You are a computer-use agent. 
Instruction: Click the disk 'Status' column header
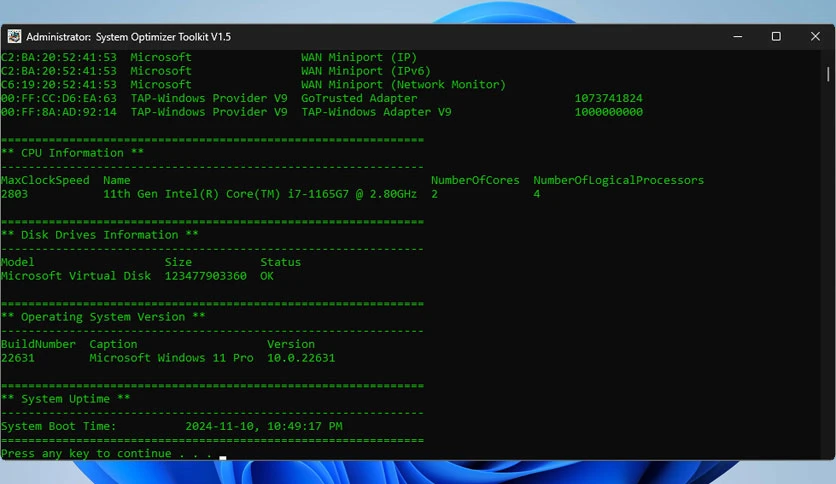(280, 262)
